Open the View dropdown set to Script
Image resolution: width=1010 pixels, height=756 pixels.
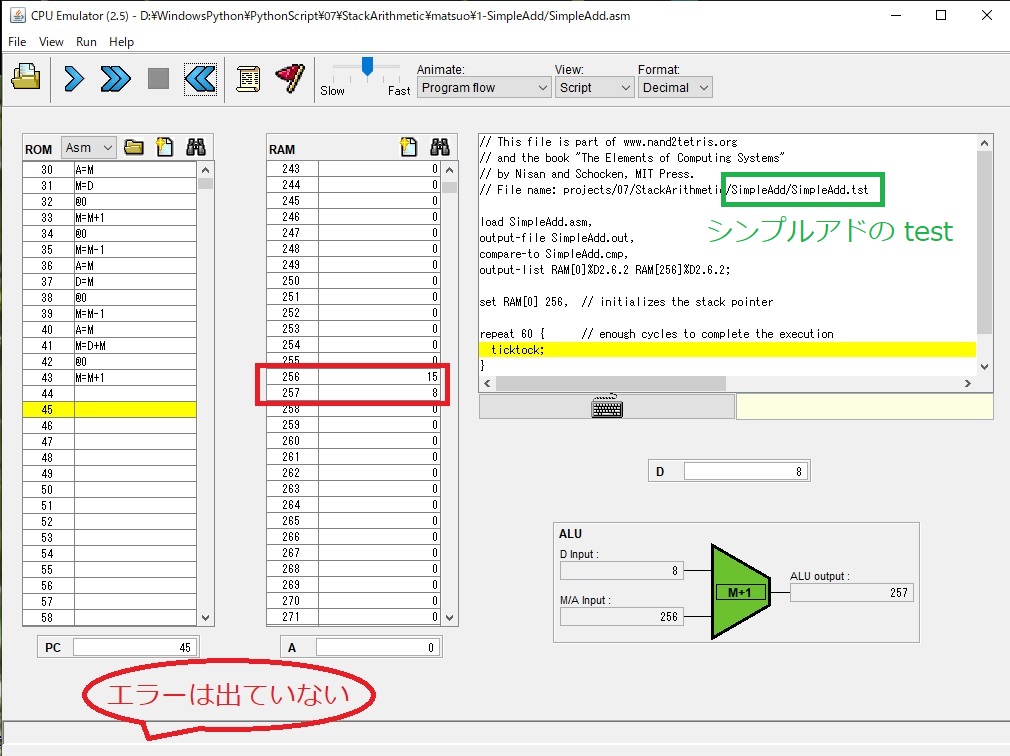[594, 88]
